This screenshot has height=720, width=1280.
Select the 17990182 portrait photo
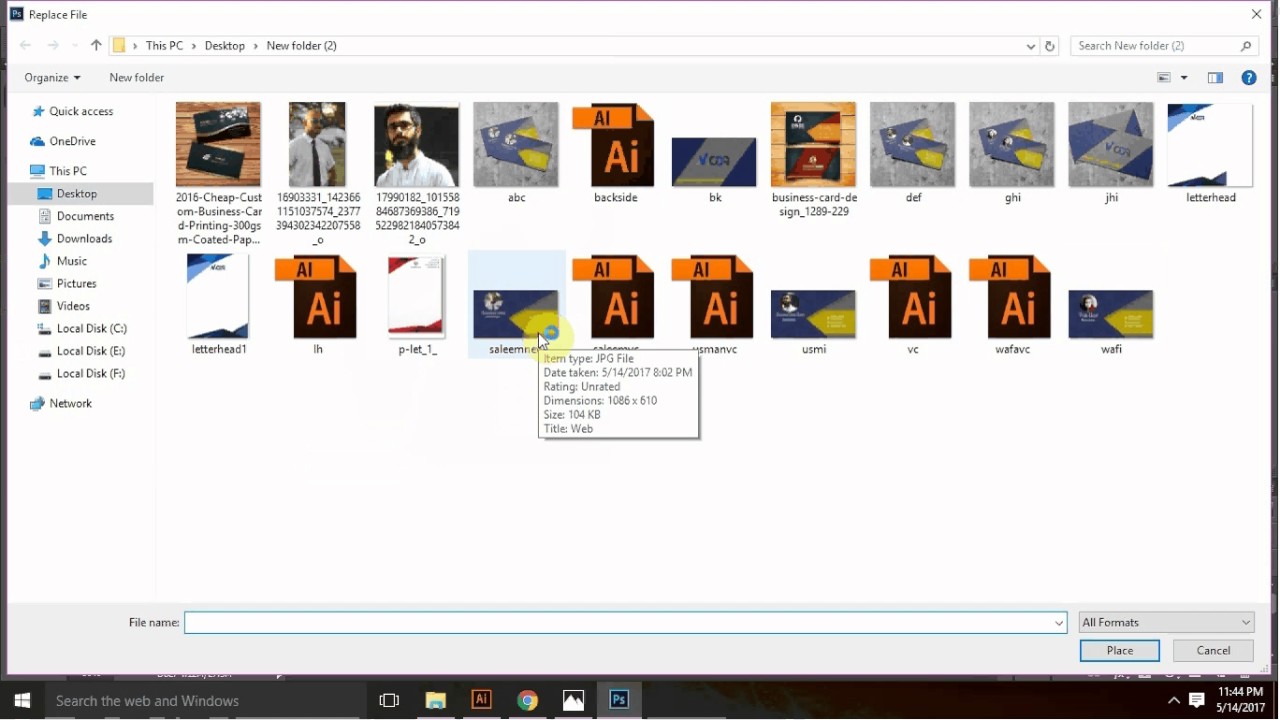coord(417,174)
